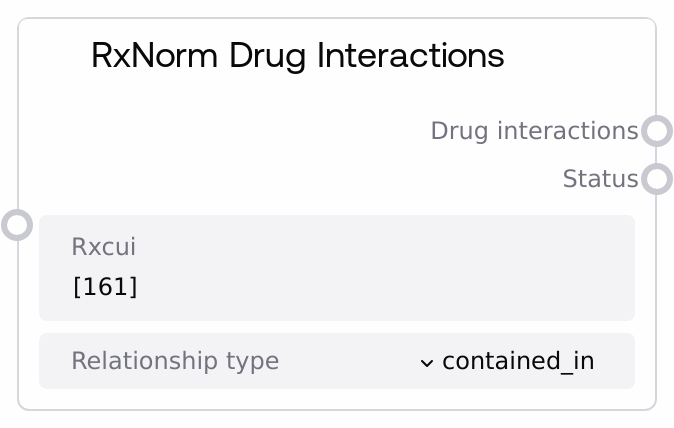
Task: Click the word RxNorm in the node title
Action: [x=155, y=56]
